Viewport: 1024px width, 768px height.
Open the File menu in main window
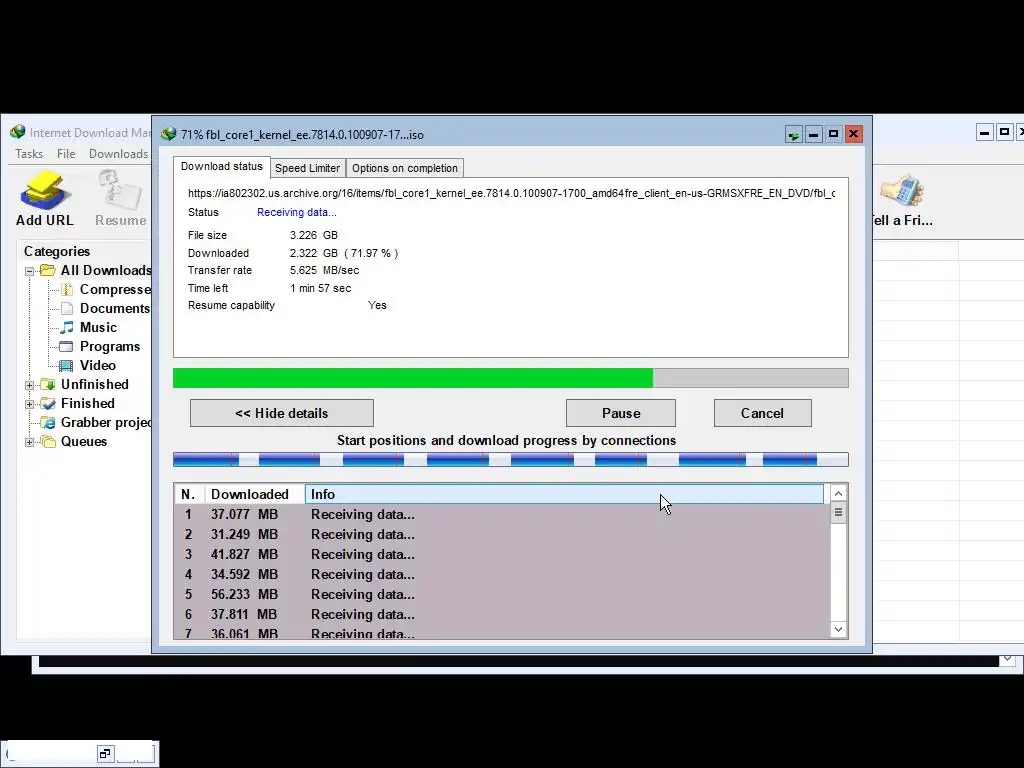tap(66, 153)
